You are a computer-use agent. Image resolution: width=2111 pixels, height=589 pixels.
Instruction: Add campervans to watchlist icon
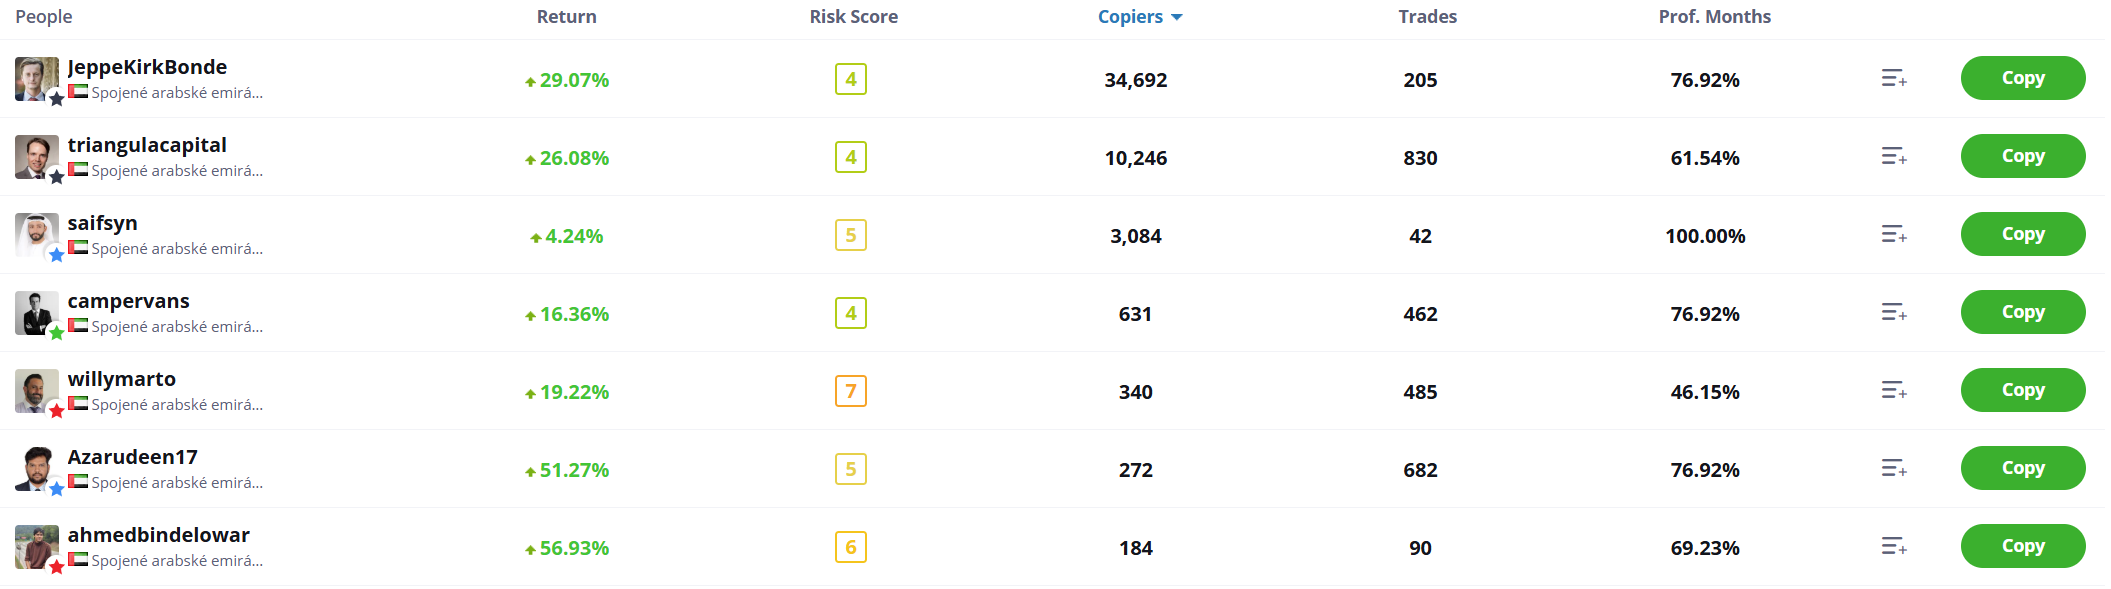pos(1893,312)
